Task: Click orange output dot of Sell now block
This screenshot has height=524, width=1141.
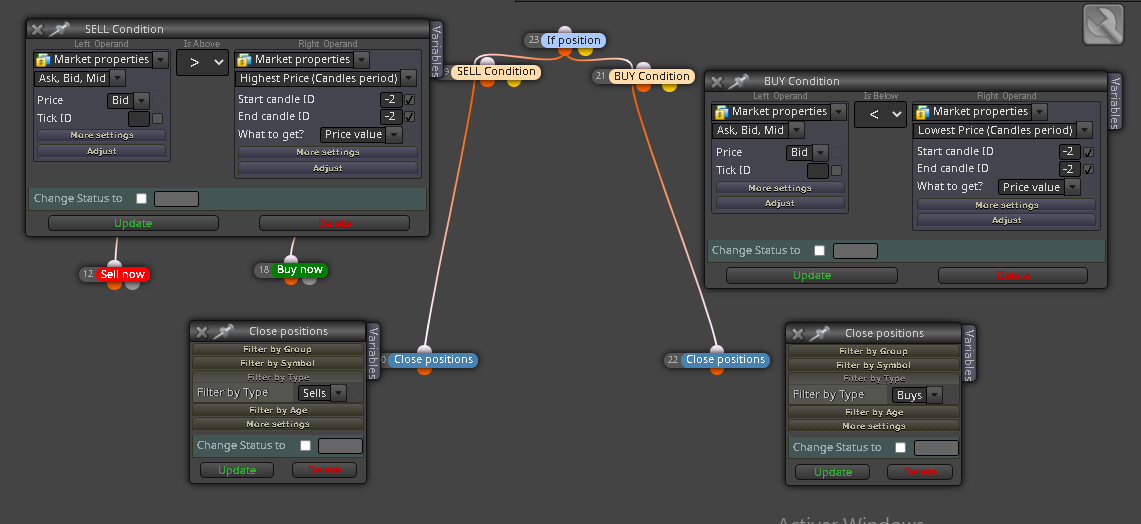Action: (x=114, y=285)
